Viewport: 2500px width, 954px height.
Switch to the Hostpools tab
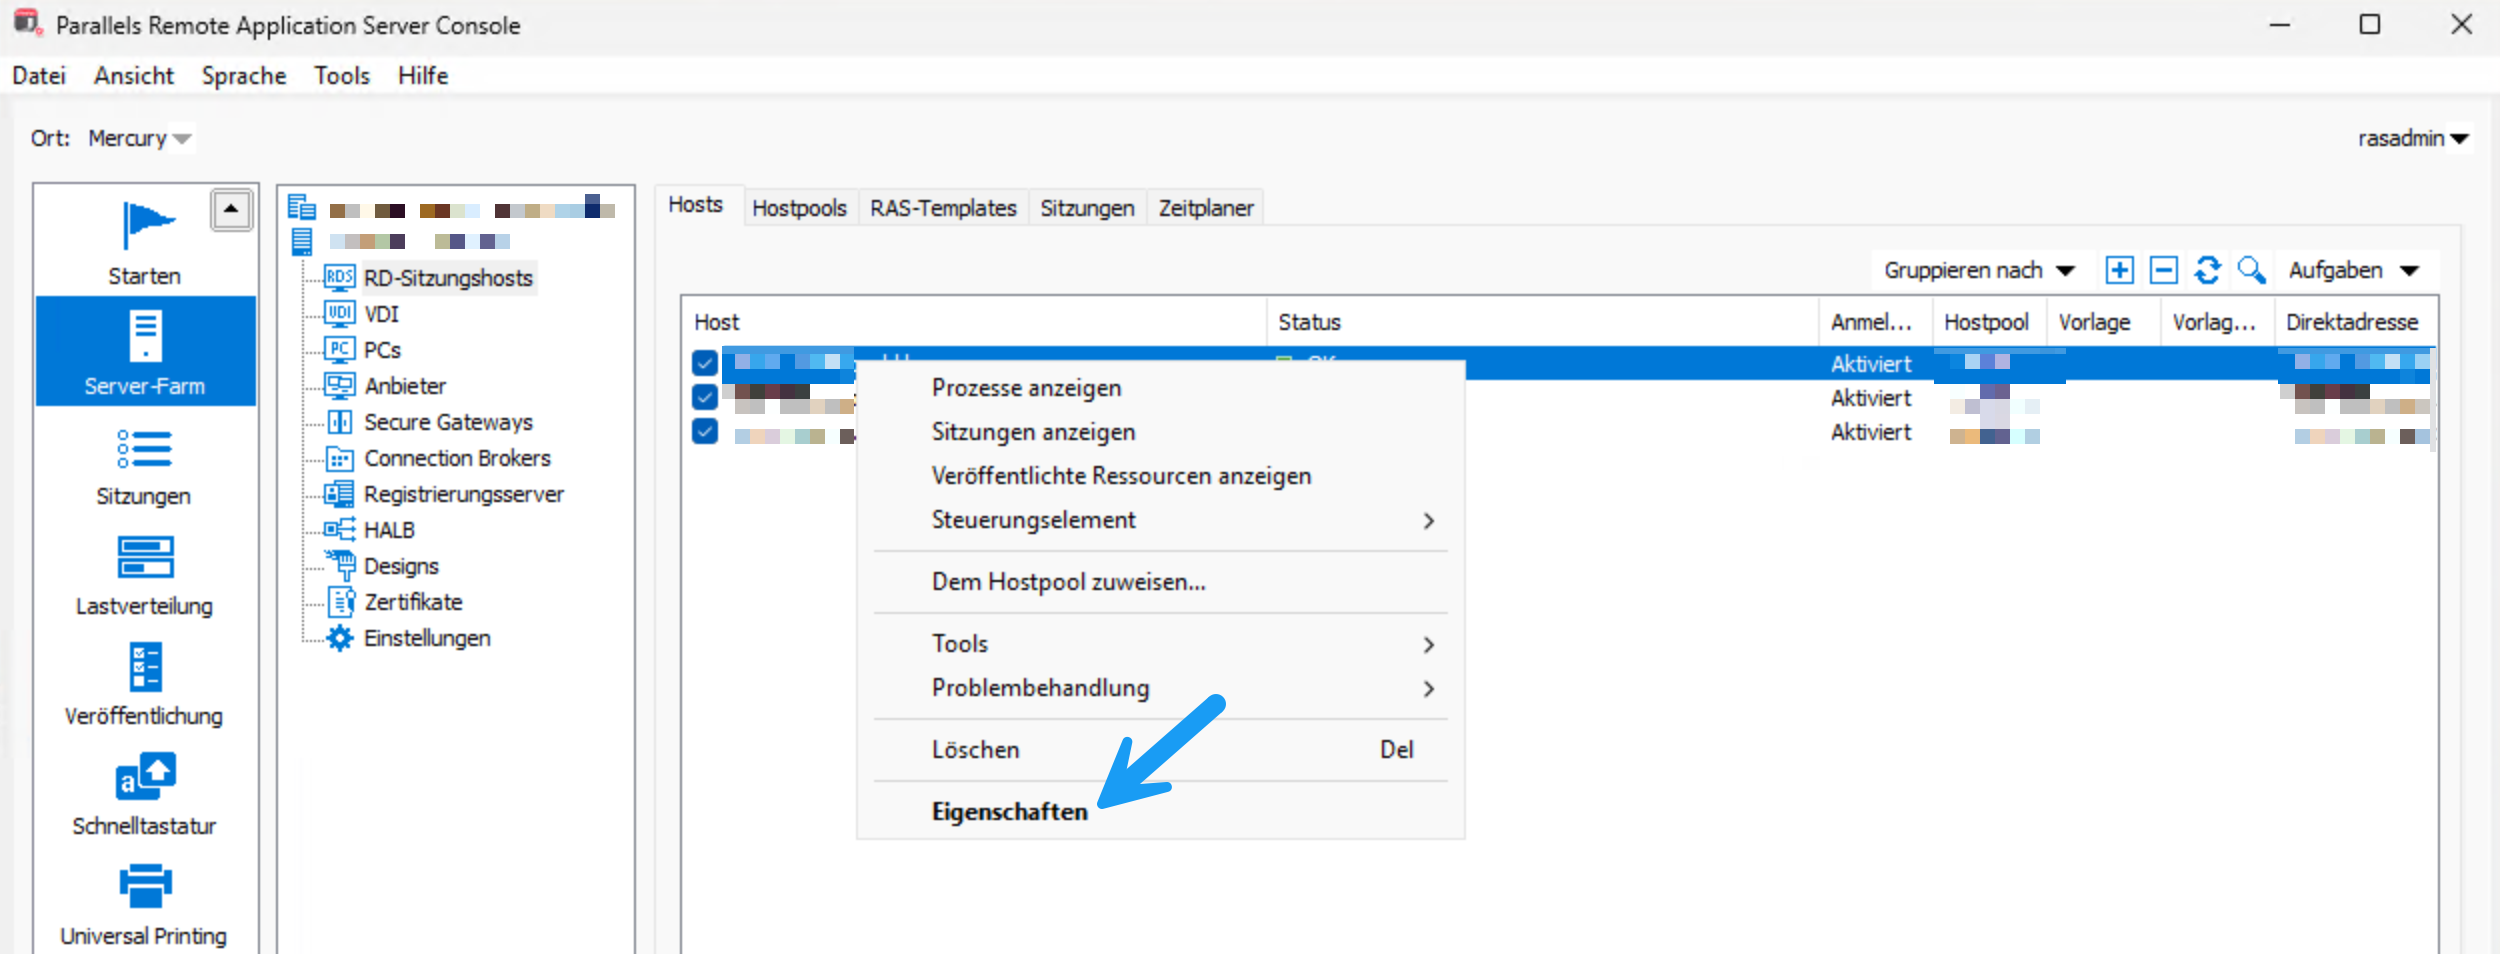pos(799,208)
